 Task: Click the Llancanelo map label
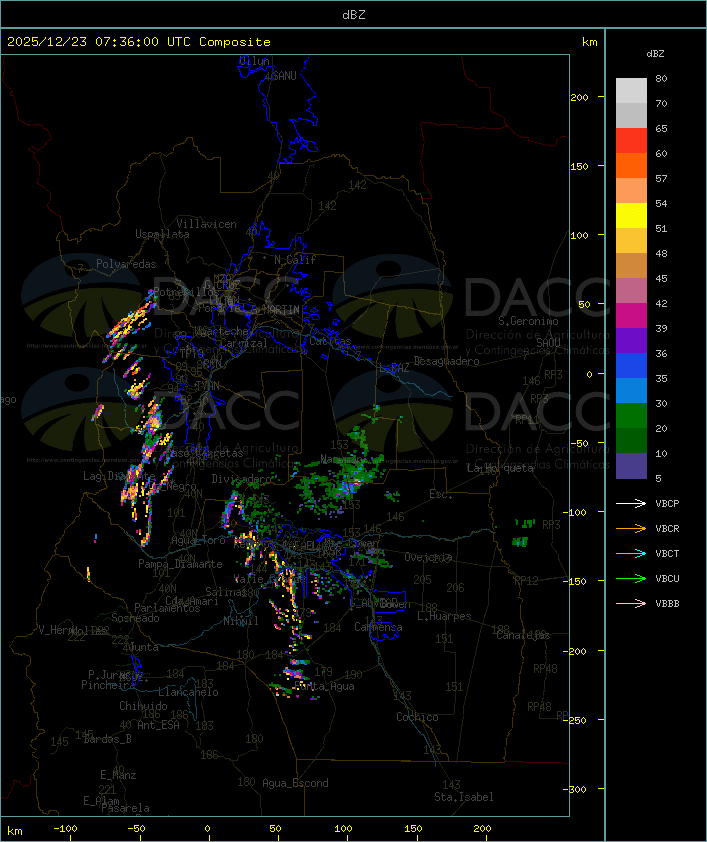coord(188,693)
